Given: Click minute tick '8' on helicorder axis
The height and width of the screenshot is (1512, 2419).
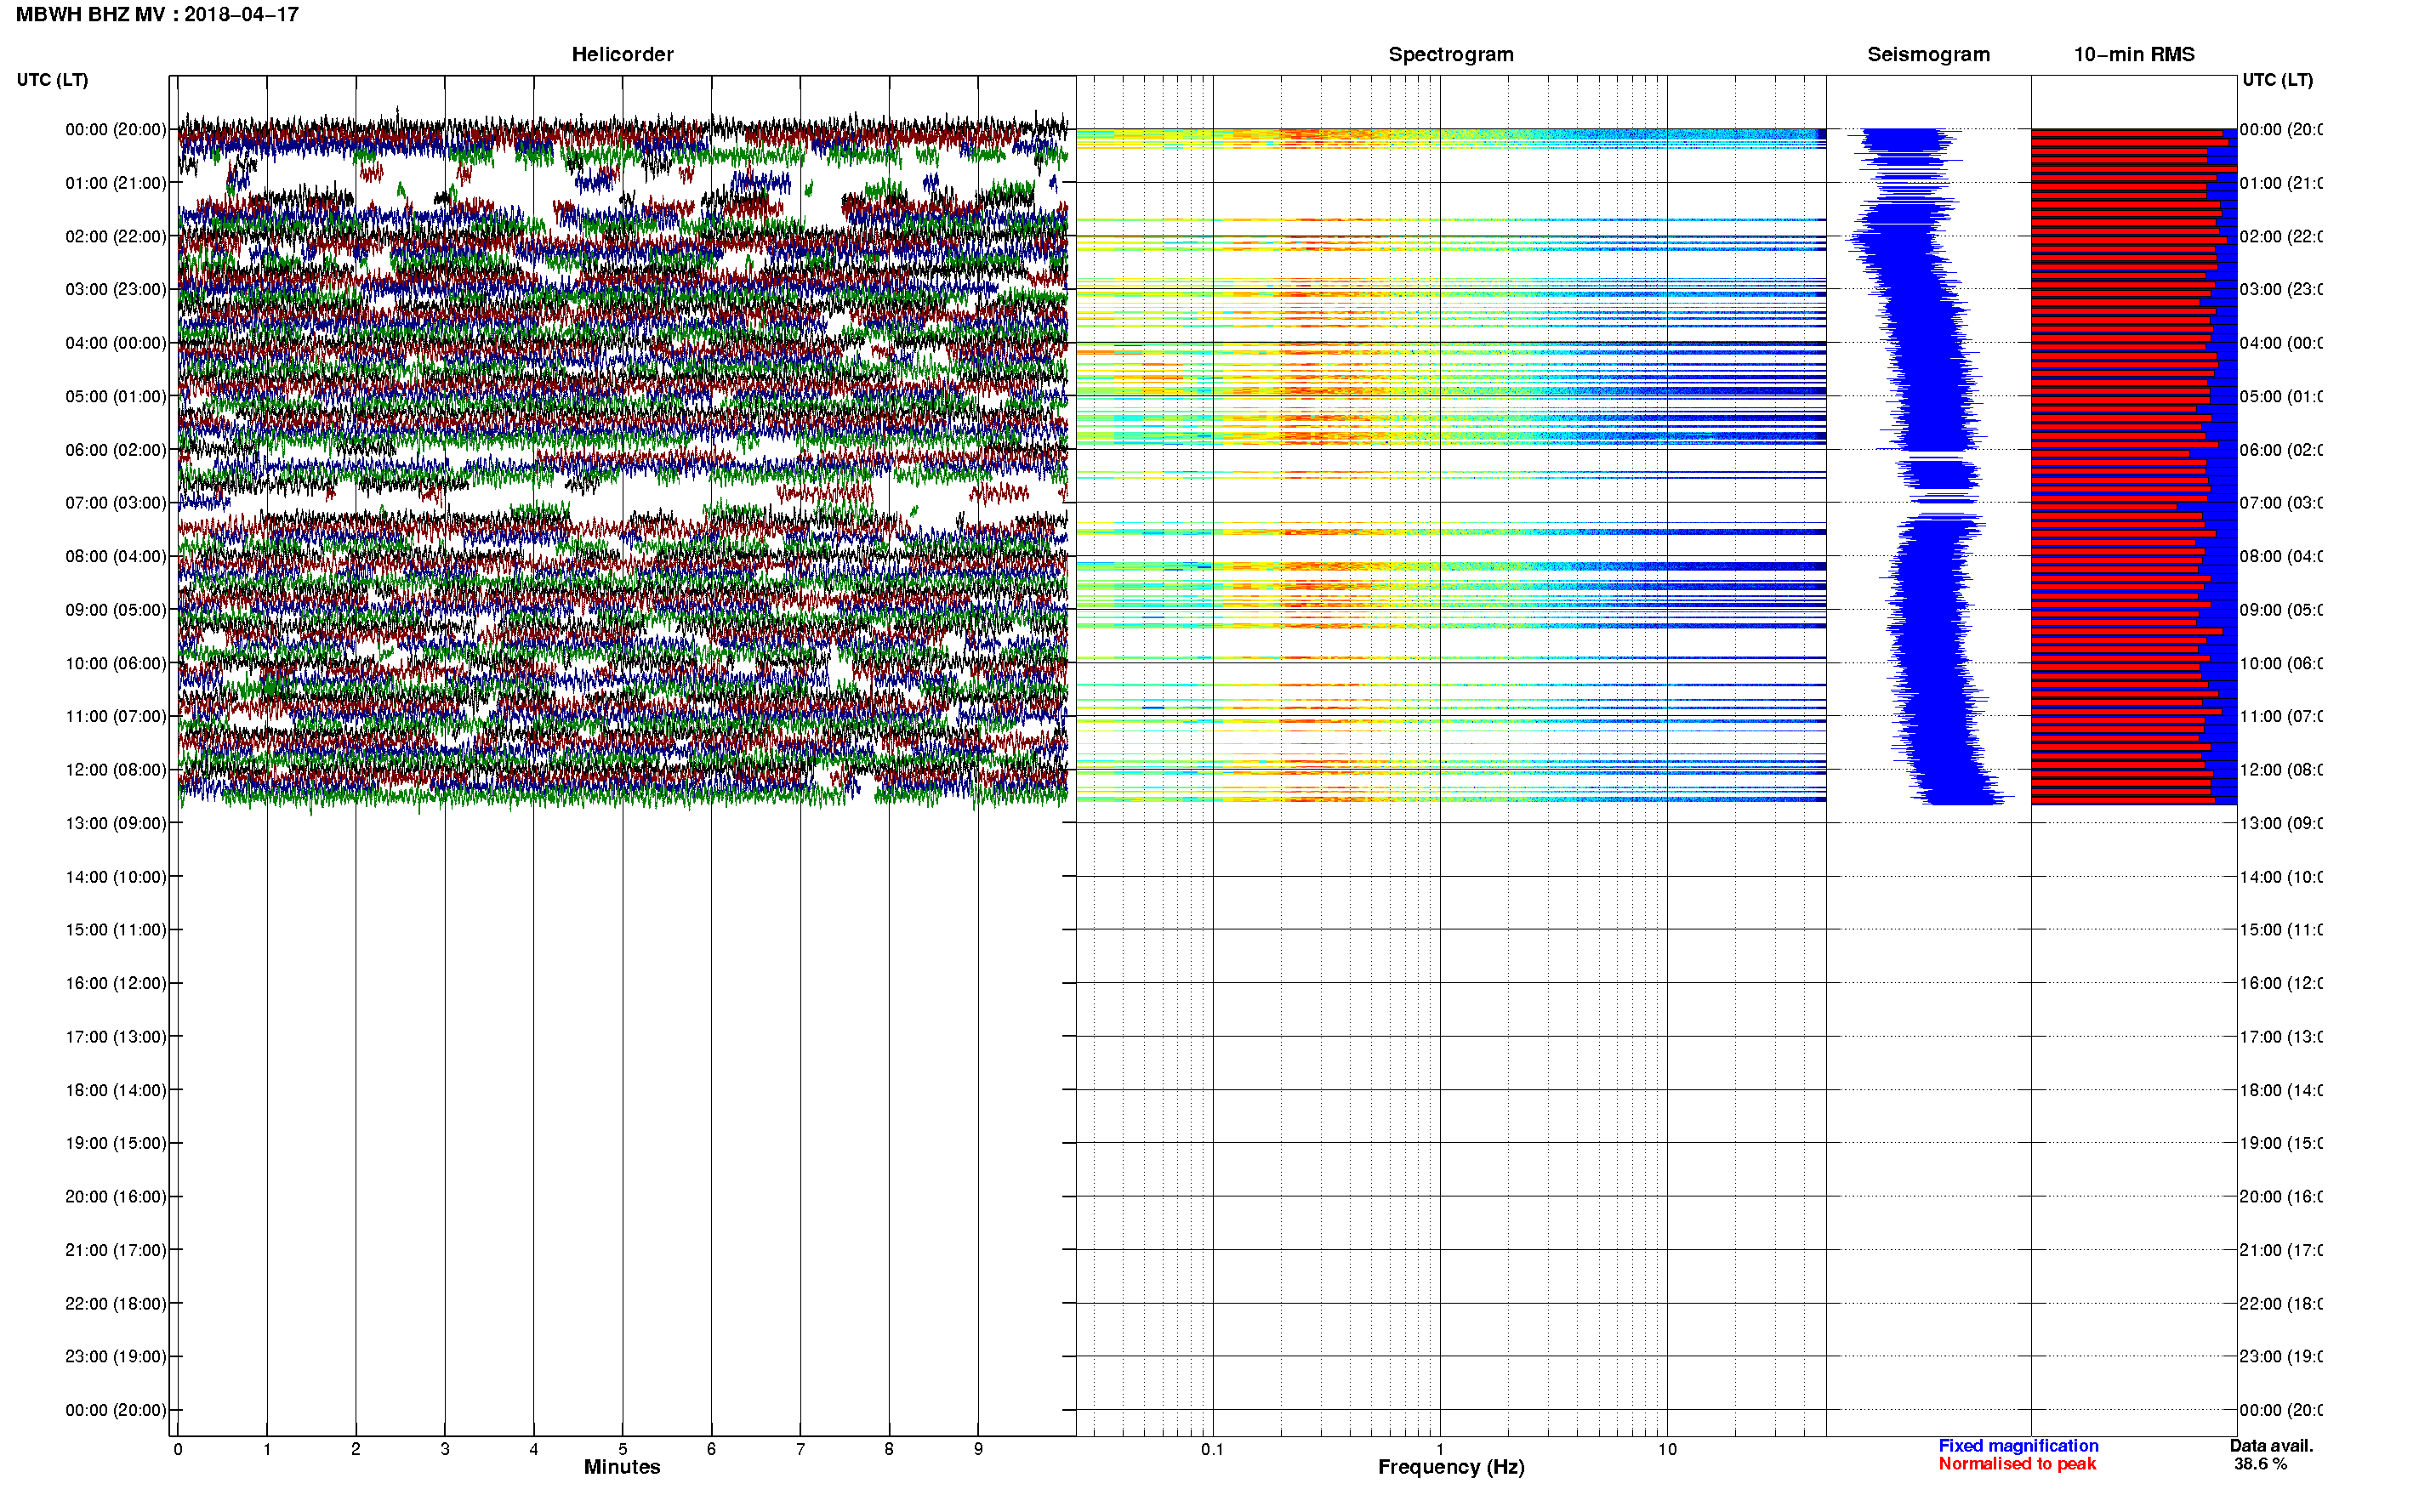Looking at the screenshot, I should [x=889, y=1449].
